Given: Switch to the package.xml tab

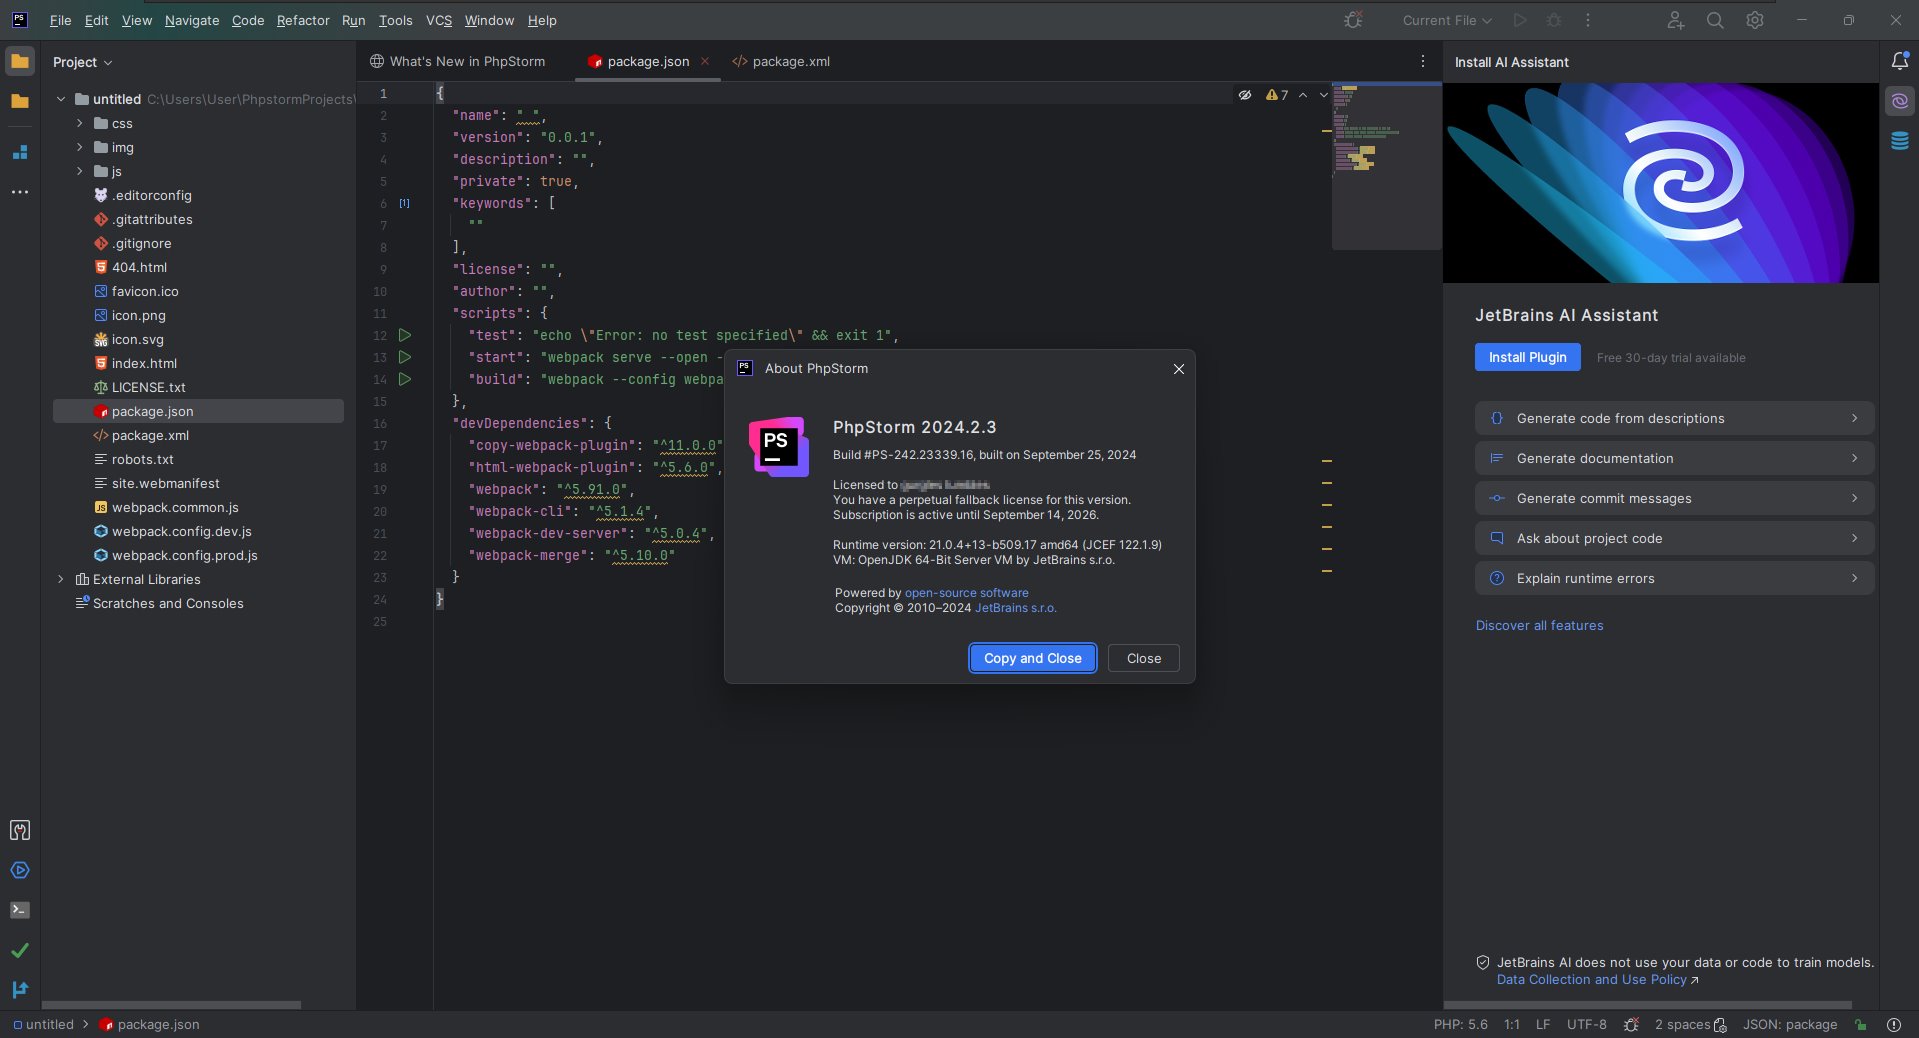Looking at the screenshot, I should point(790,61).
